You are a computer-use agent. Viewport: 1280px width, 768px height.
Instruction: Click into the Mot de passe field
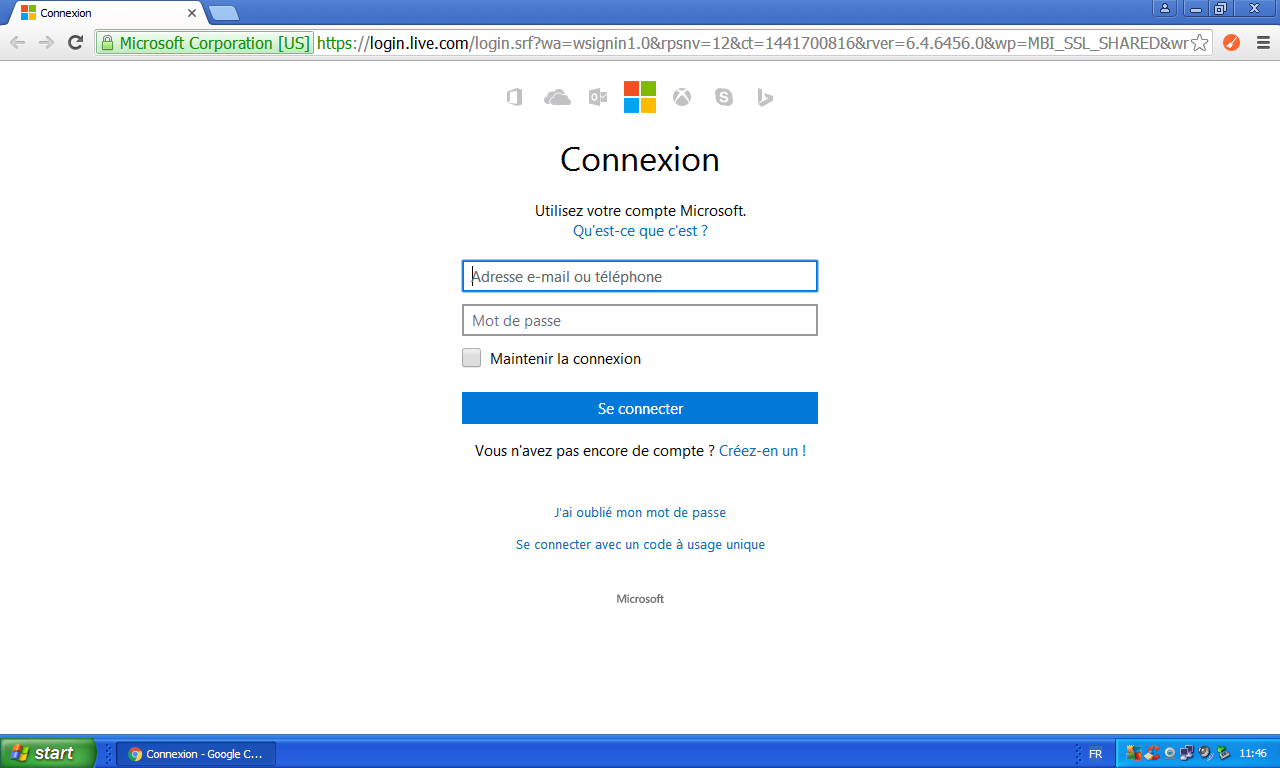[x=640, y=320]
